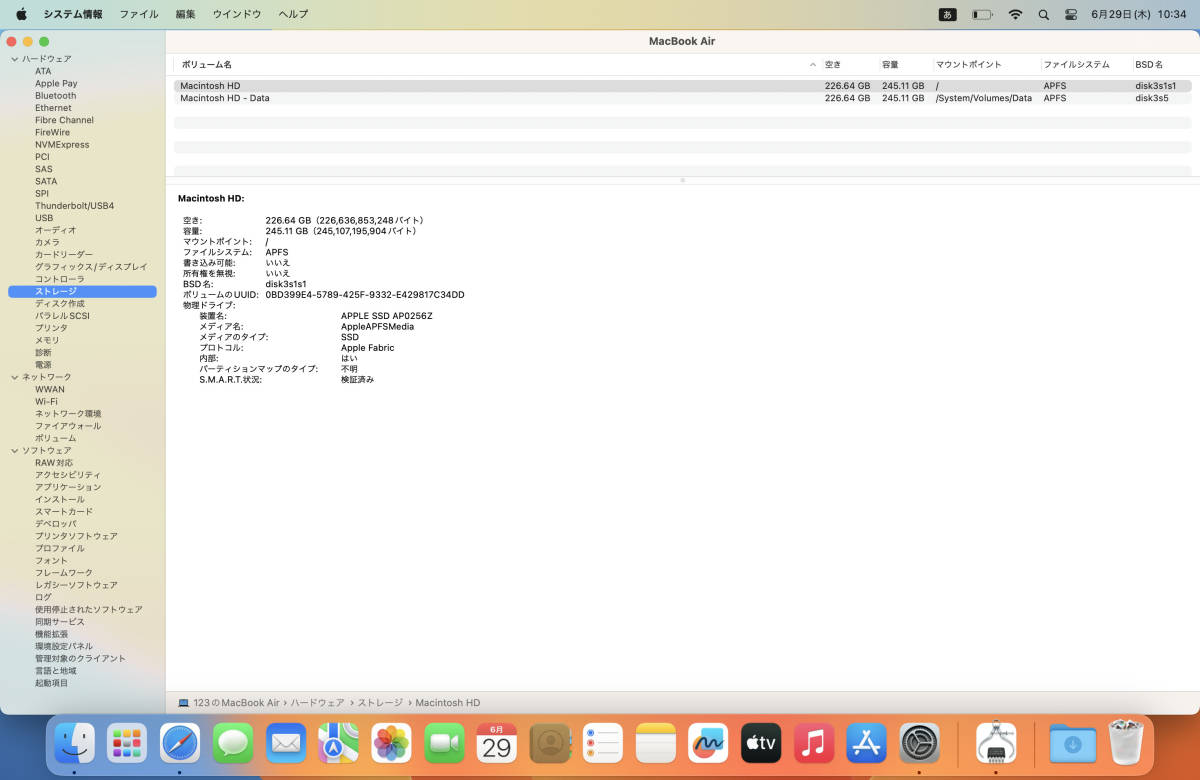Select USB in the hardware sidebar
The width and height of the screenshot is (1200, 780).
[x=44, y=218]
